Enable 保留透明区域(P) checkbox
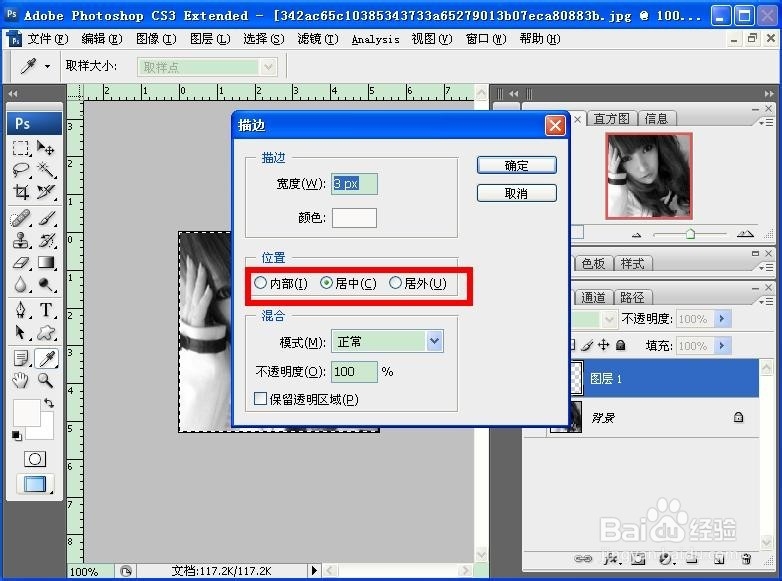 pyautogui.click(x=260, y=398)
